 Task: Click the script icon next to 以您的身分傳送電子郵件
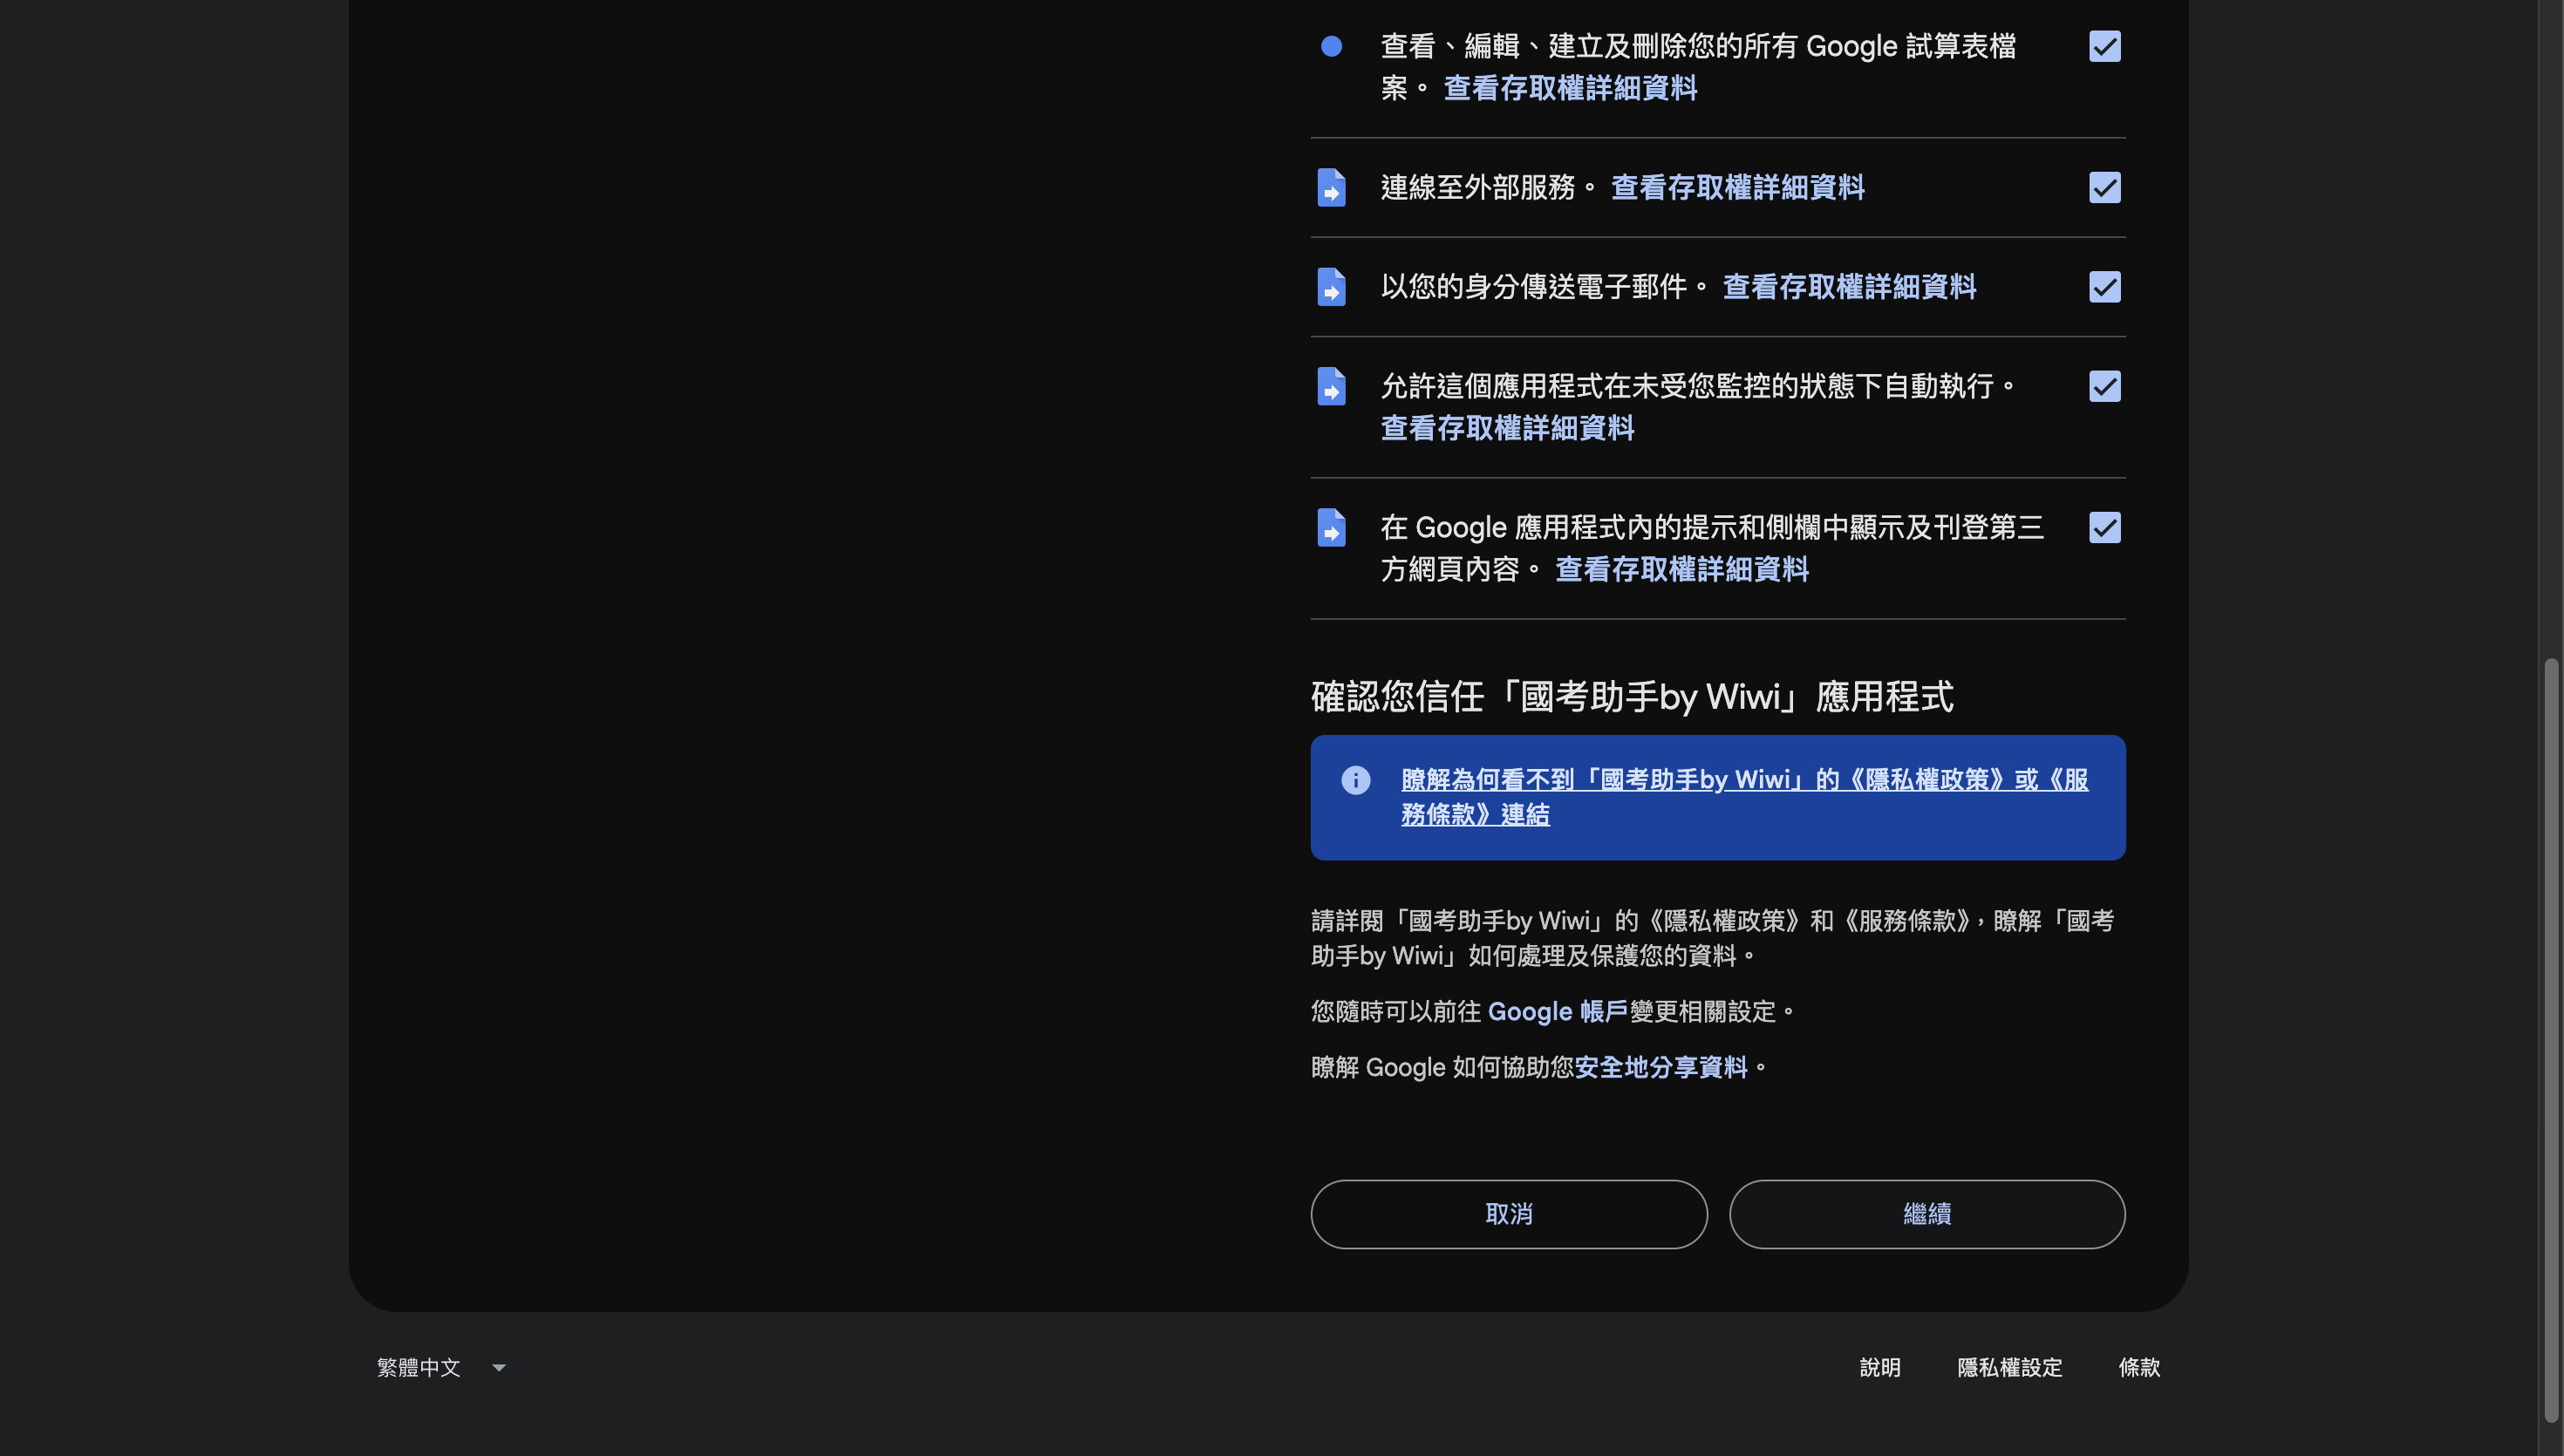(1331, 287)
